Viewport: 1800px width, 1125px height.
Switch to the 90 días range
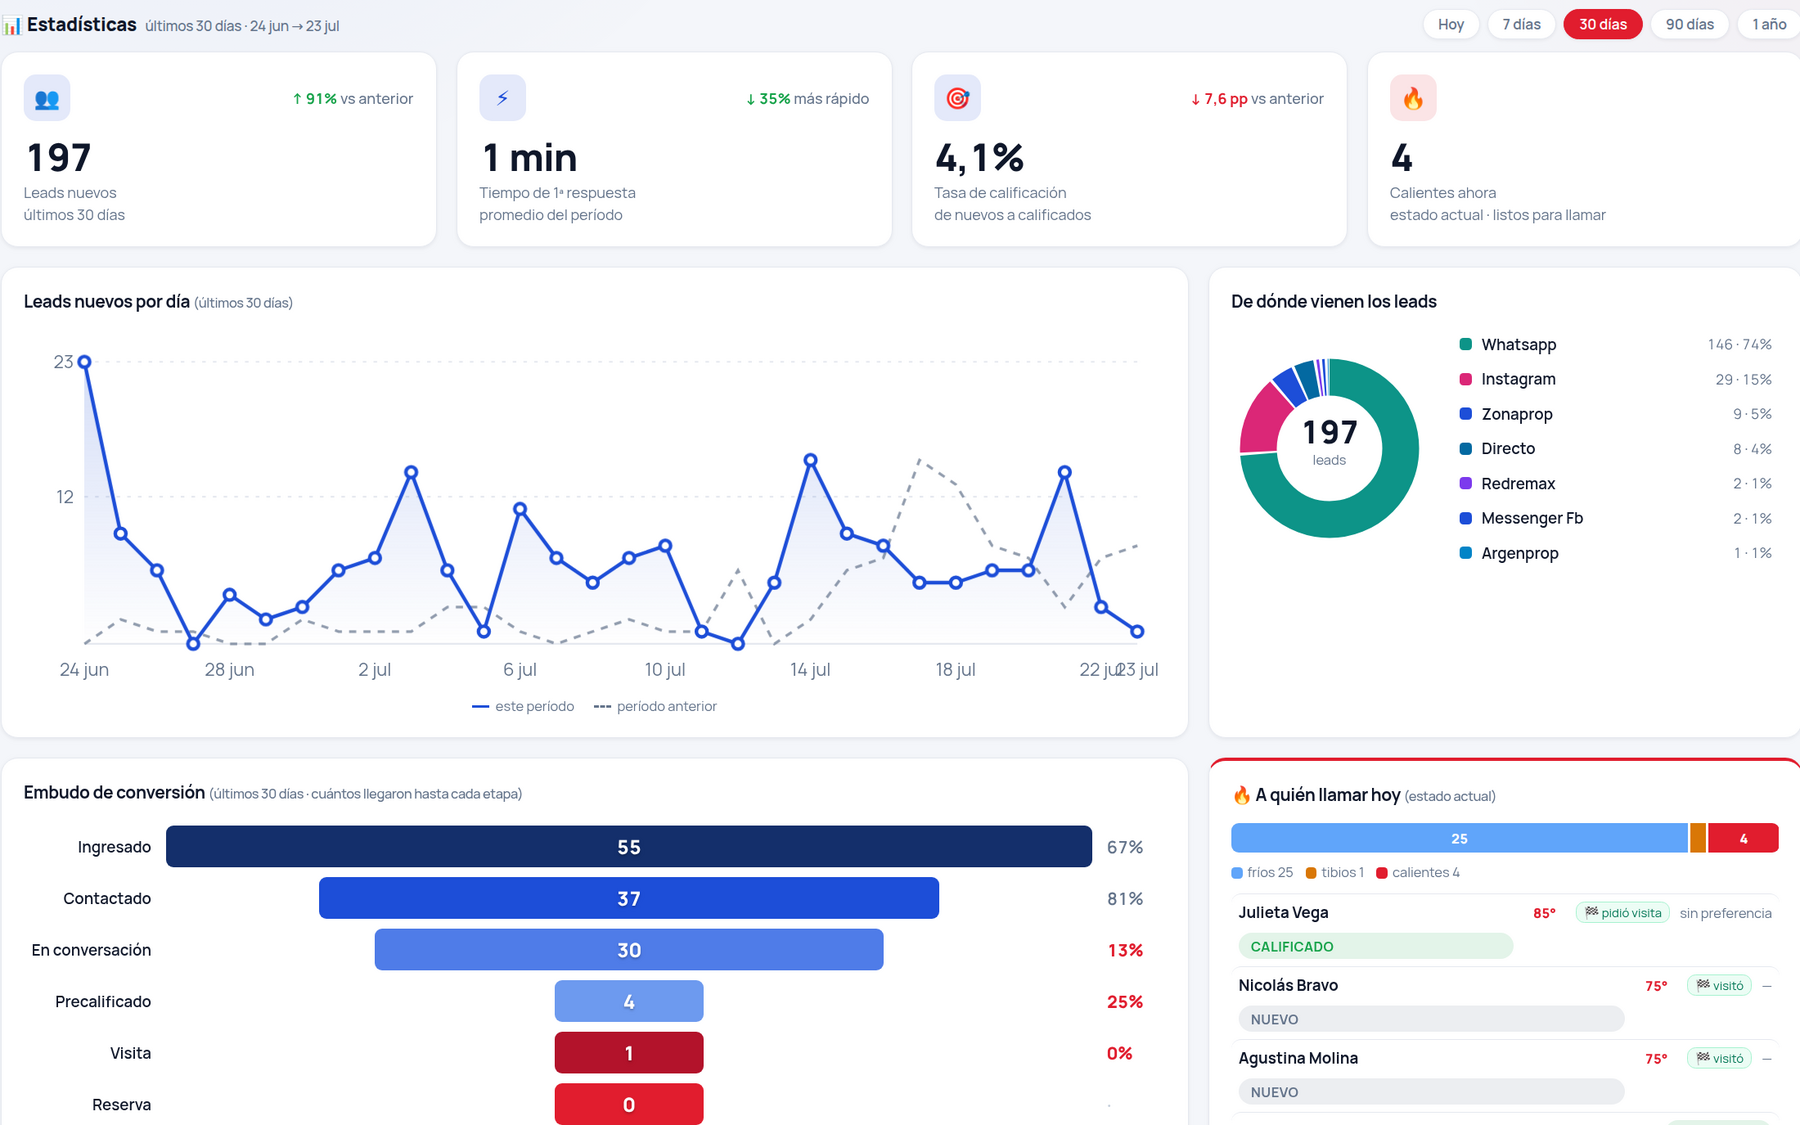click(1690, 24)
